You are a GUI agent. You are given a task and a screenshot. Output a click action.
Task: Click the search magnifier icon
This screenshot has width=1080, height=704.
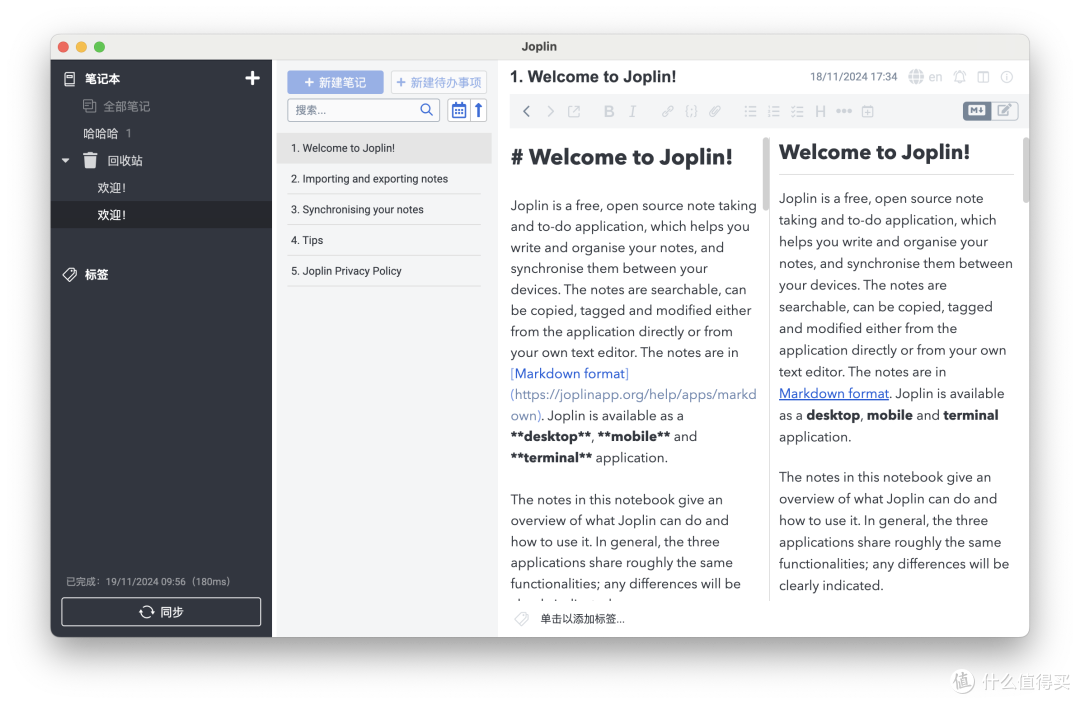(427, 110)
